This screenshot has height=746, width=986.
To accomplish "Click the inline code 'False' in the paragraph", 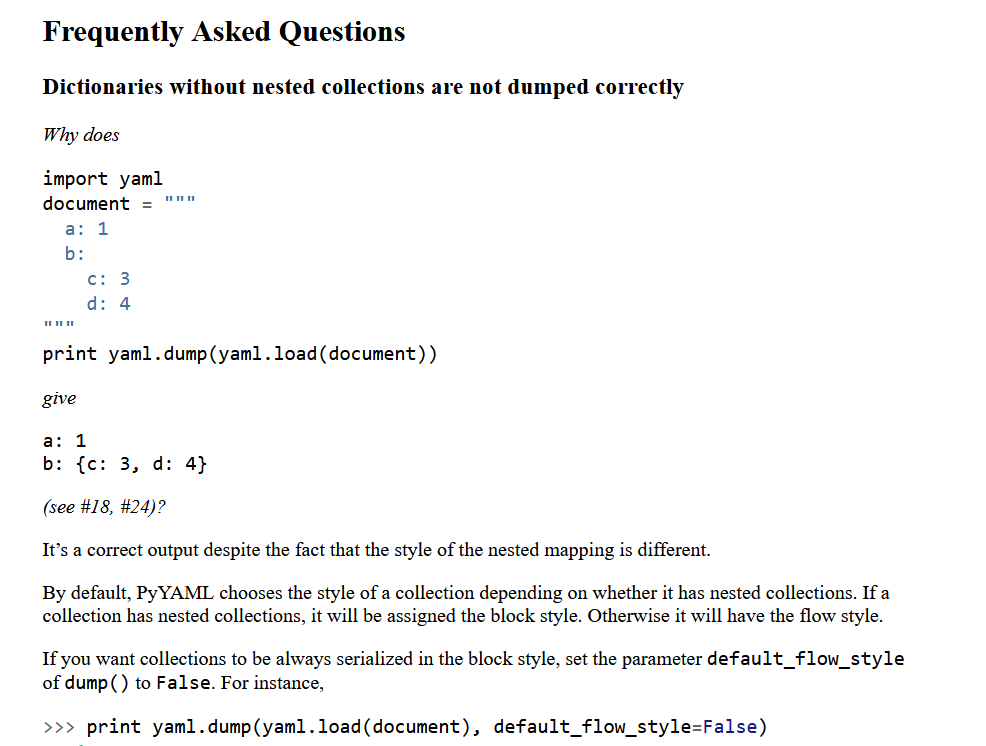I will (x=184, y=684).
